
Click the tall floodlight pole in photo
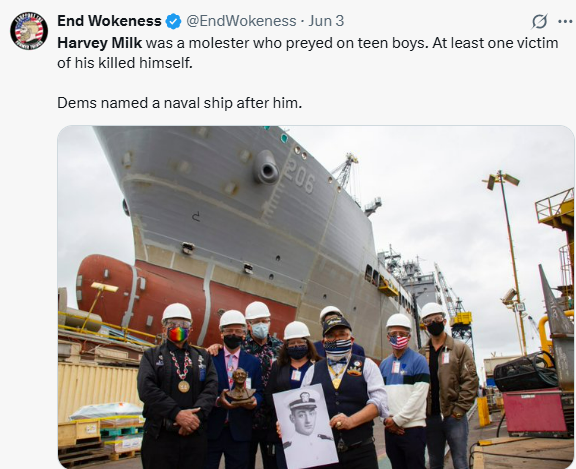coord(511,263)
